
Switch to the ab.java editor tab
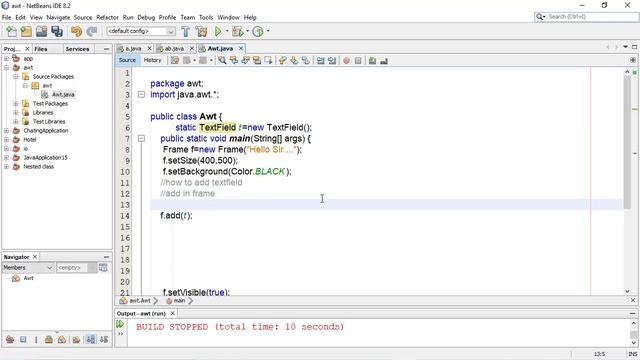pyautogui.click(x=174, y=49)
